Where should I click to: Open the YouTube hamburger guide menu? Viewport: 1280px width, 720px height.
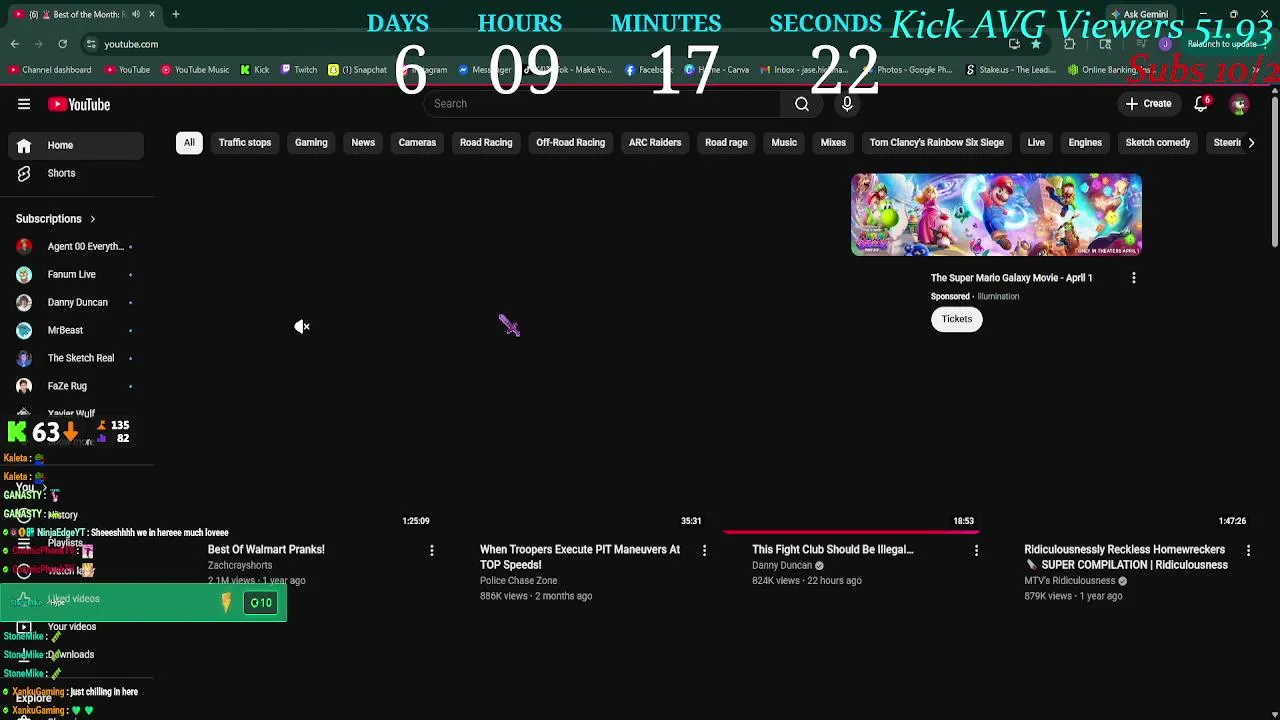pyautogui.click(x=24, y=104)
